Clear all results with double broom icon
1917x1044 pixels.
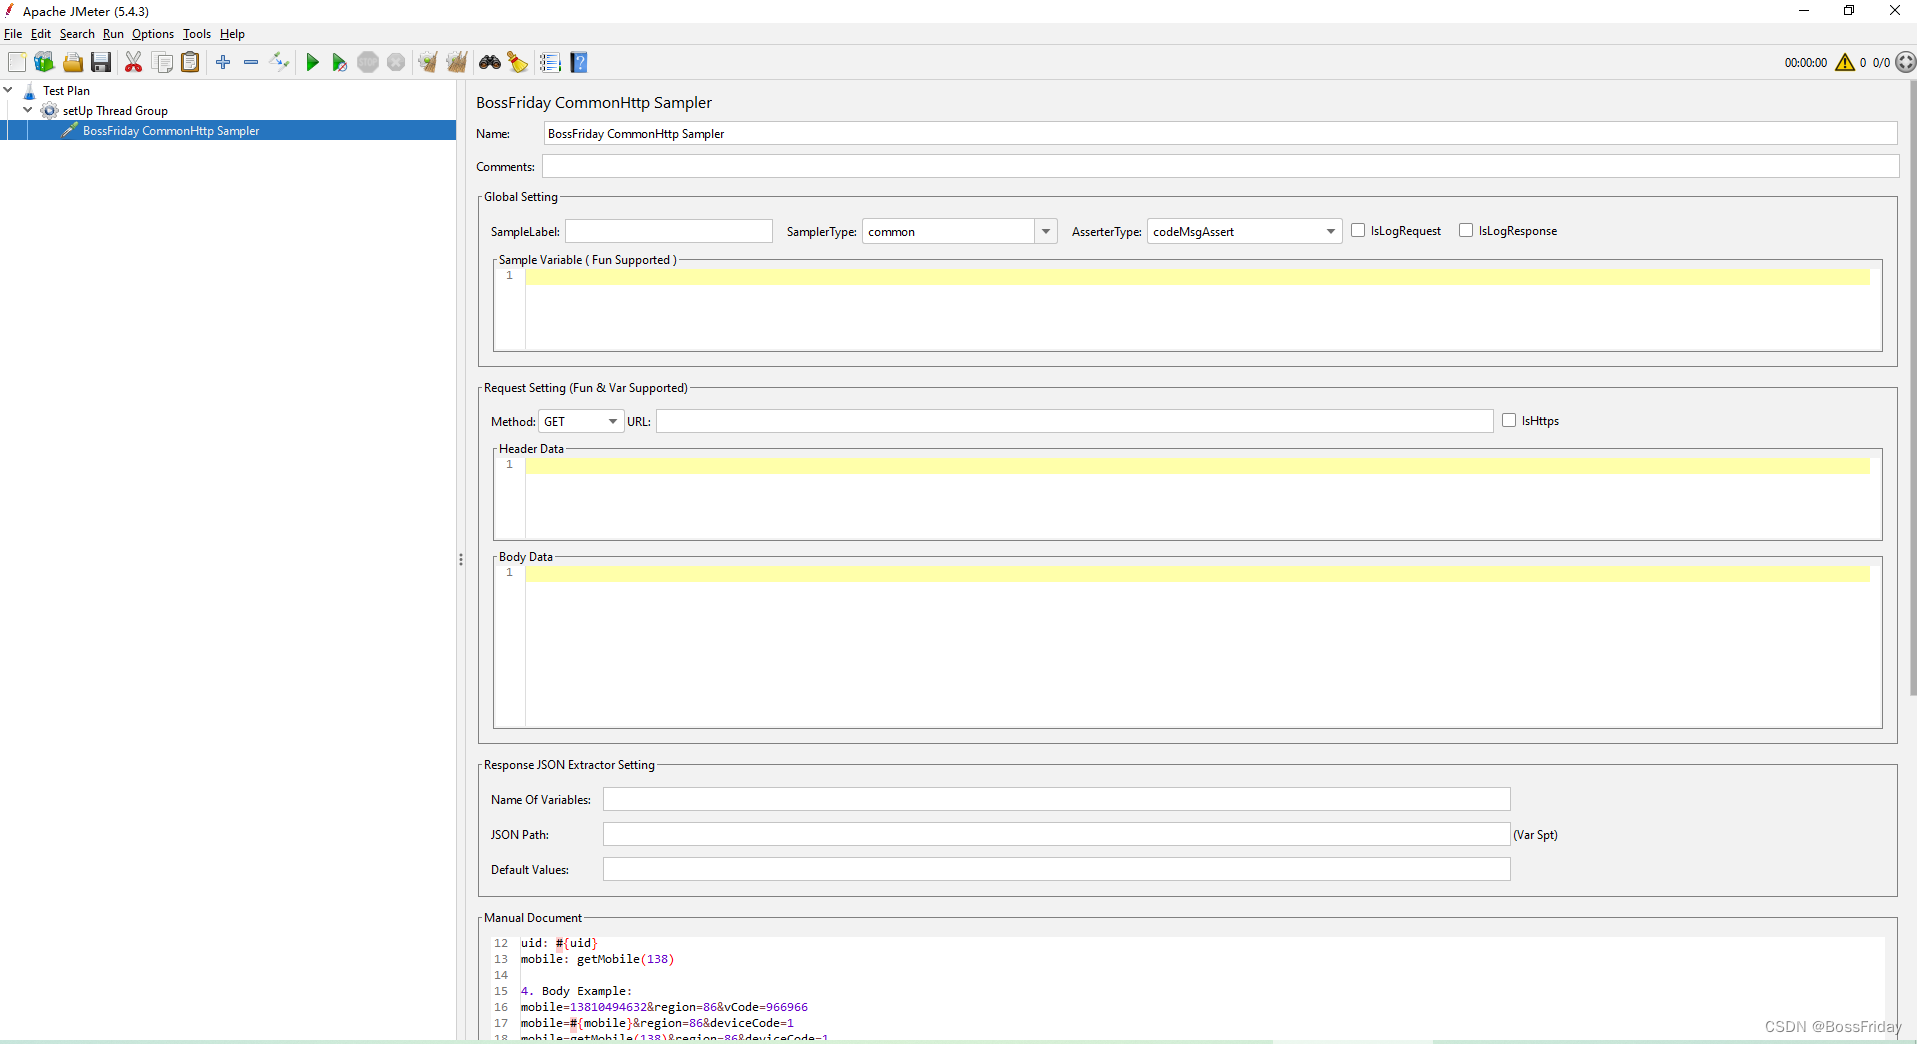457,62
